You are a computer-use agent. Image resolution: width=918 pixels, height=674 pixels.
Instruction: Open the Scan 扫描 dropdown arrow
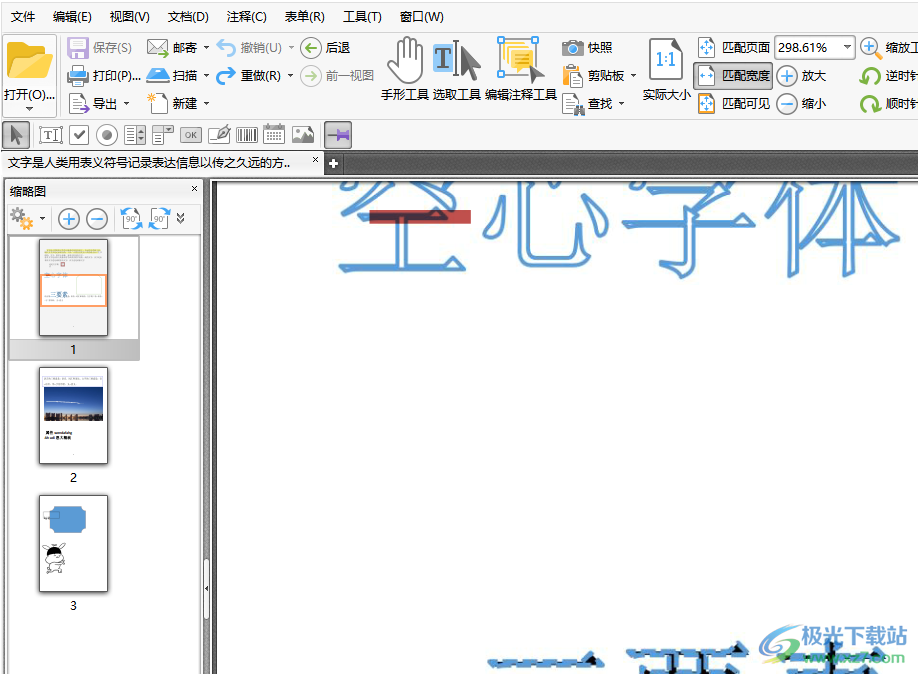(x=206, y=76)
